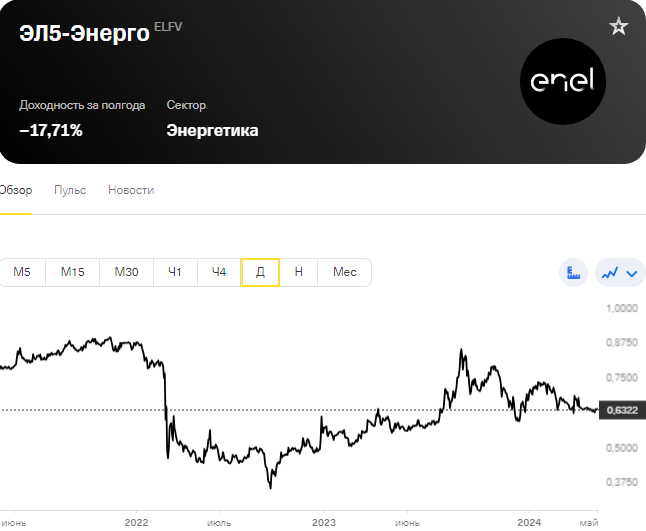Screen dimensions: 646x531
Task: Click the 0,6322 current price label
Action: coord(622,410)
